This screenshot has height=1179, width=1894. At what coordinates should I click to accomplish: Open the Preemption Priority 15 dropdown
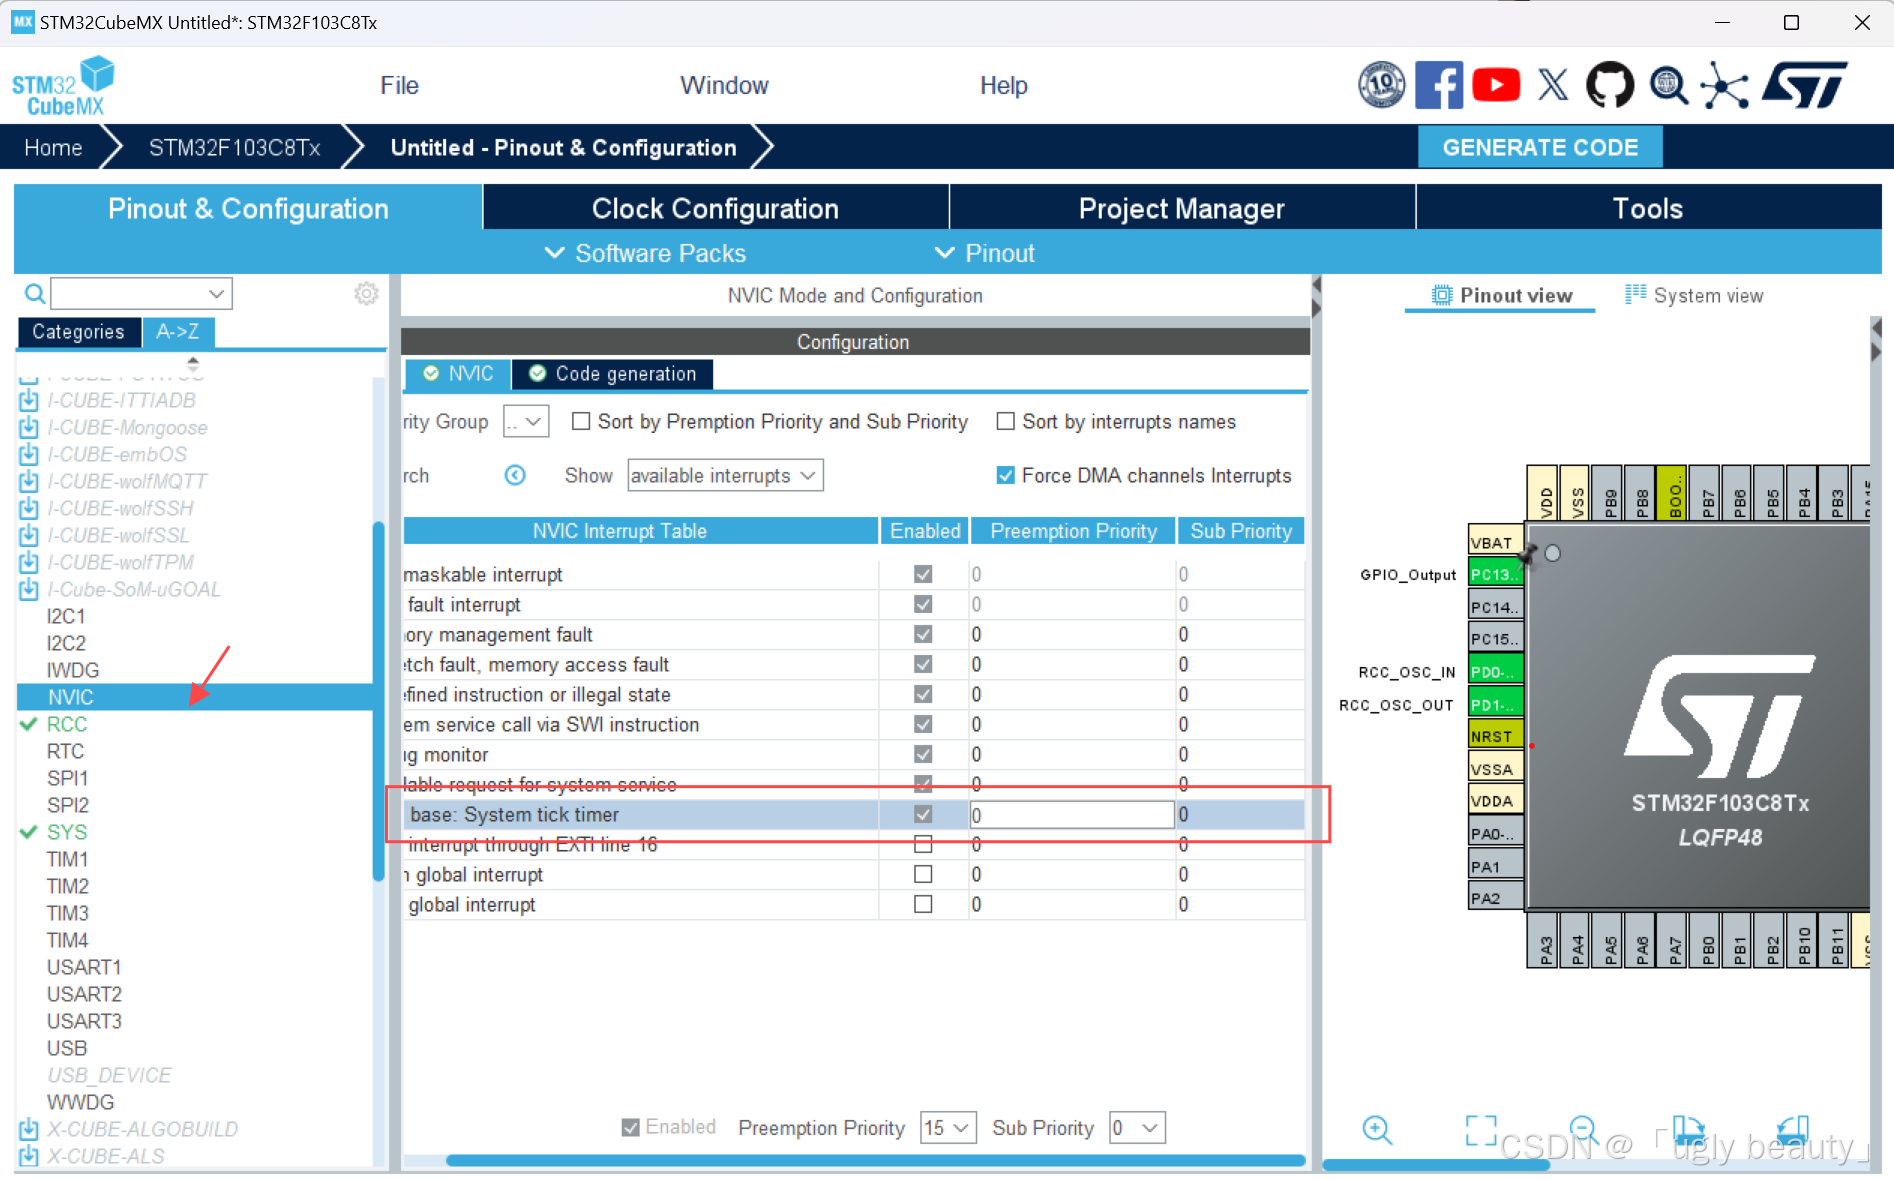click(x=947, y=1128)
